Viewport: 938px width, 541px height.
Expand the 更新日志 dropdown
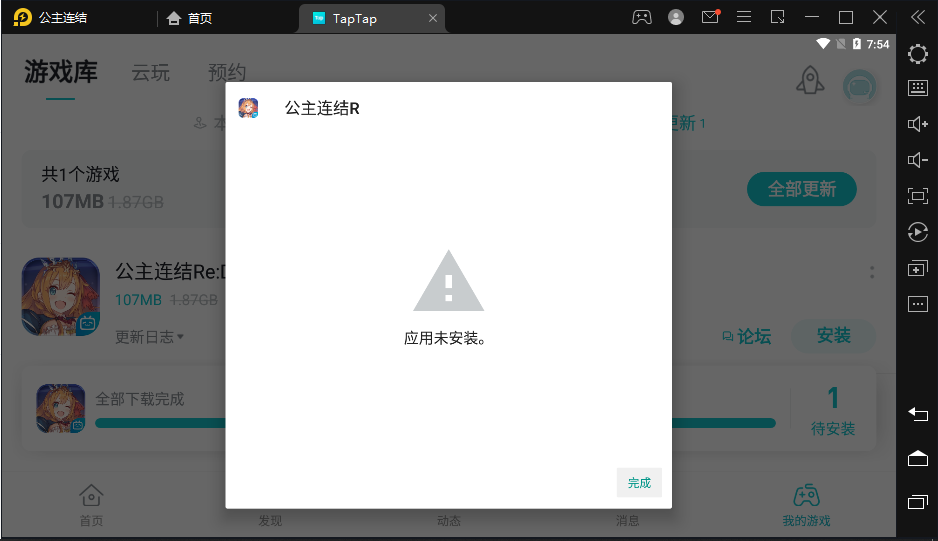pos(150,337)
